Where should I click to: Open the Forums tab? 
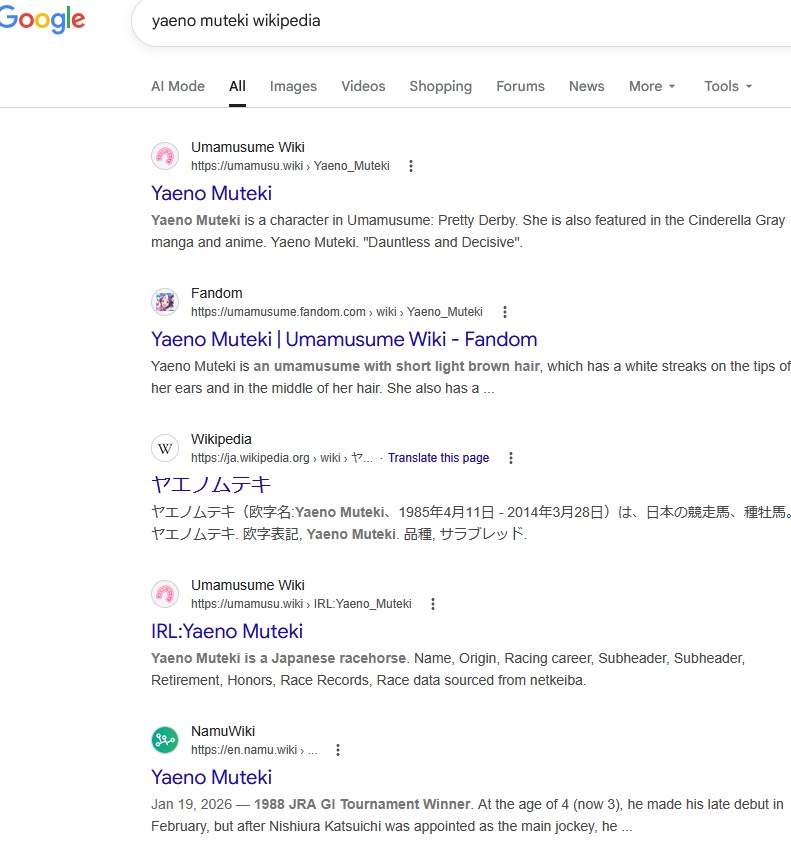tap(520, 86)
